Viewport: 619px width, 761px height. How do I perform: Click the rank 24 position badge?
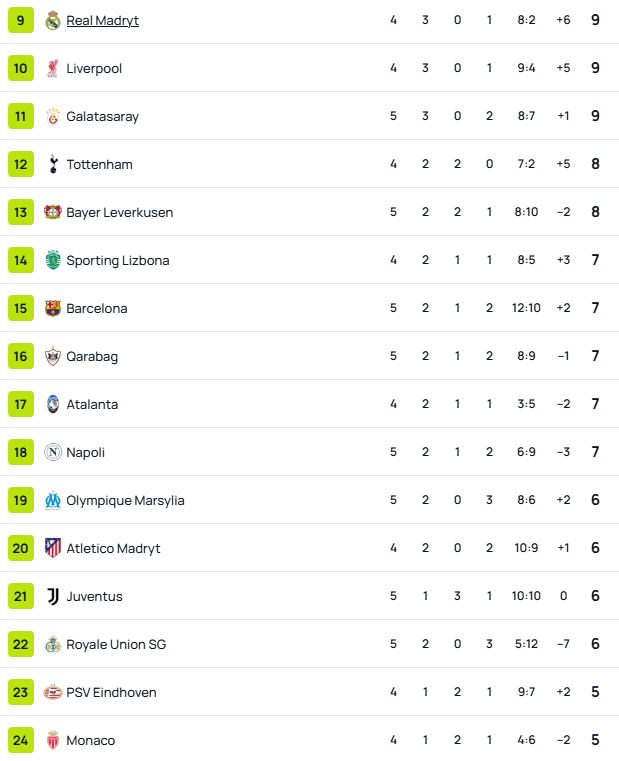tap(21, 740)
